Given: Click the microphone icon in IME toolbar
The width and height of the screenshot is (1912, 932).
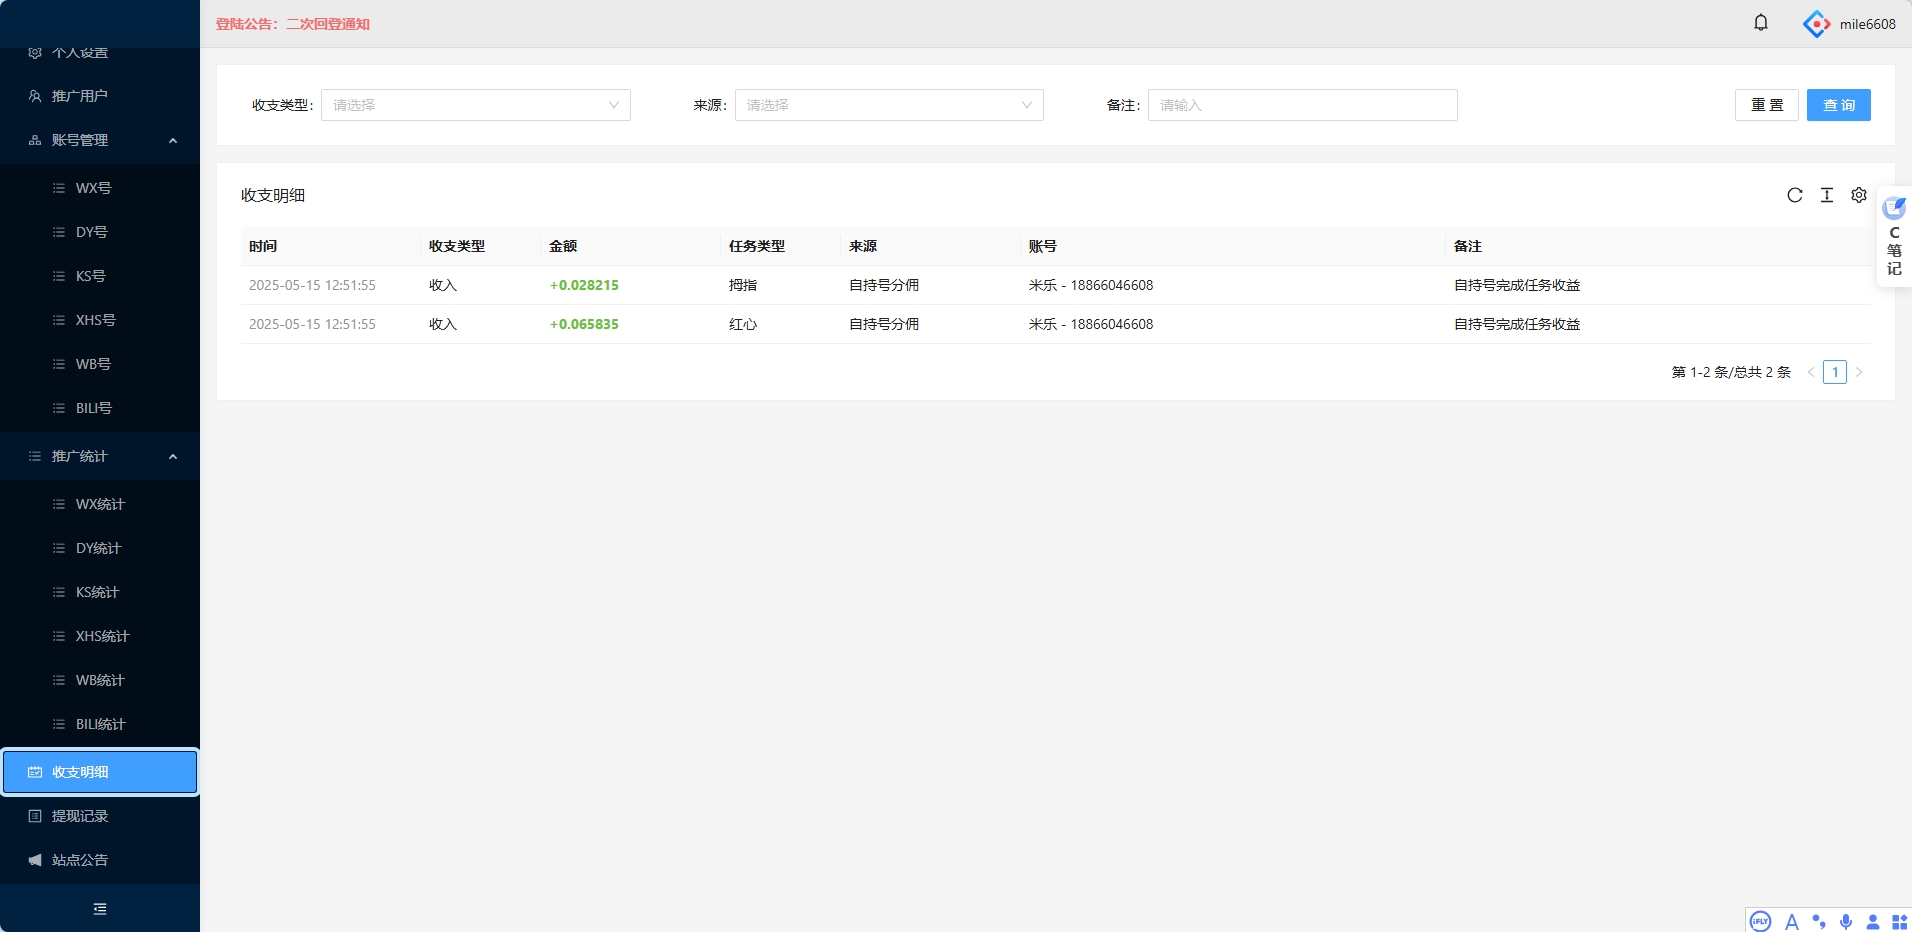Looking at the screenshot, I should [x=1846, y=921].
